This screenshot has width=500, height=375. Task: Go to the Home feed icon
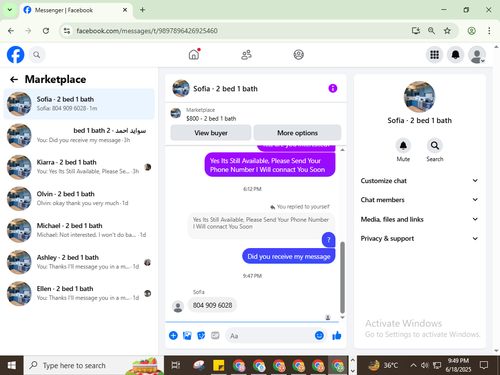[x=194, y=54]
